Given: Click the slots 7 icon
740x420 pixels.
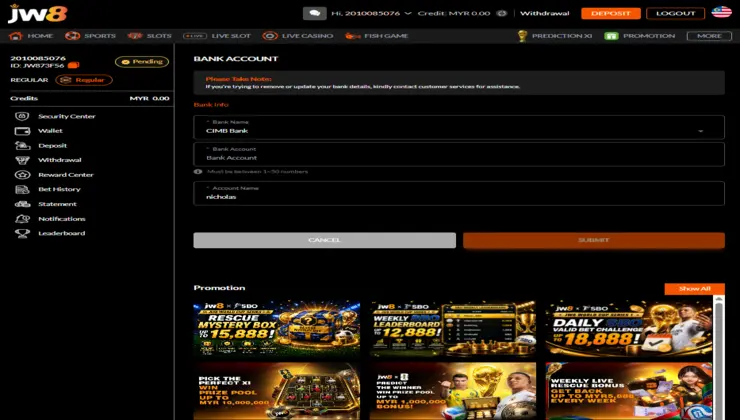Looking at the screenshot, I should [135, 36].
